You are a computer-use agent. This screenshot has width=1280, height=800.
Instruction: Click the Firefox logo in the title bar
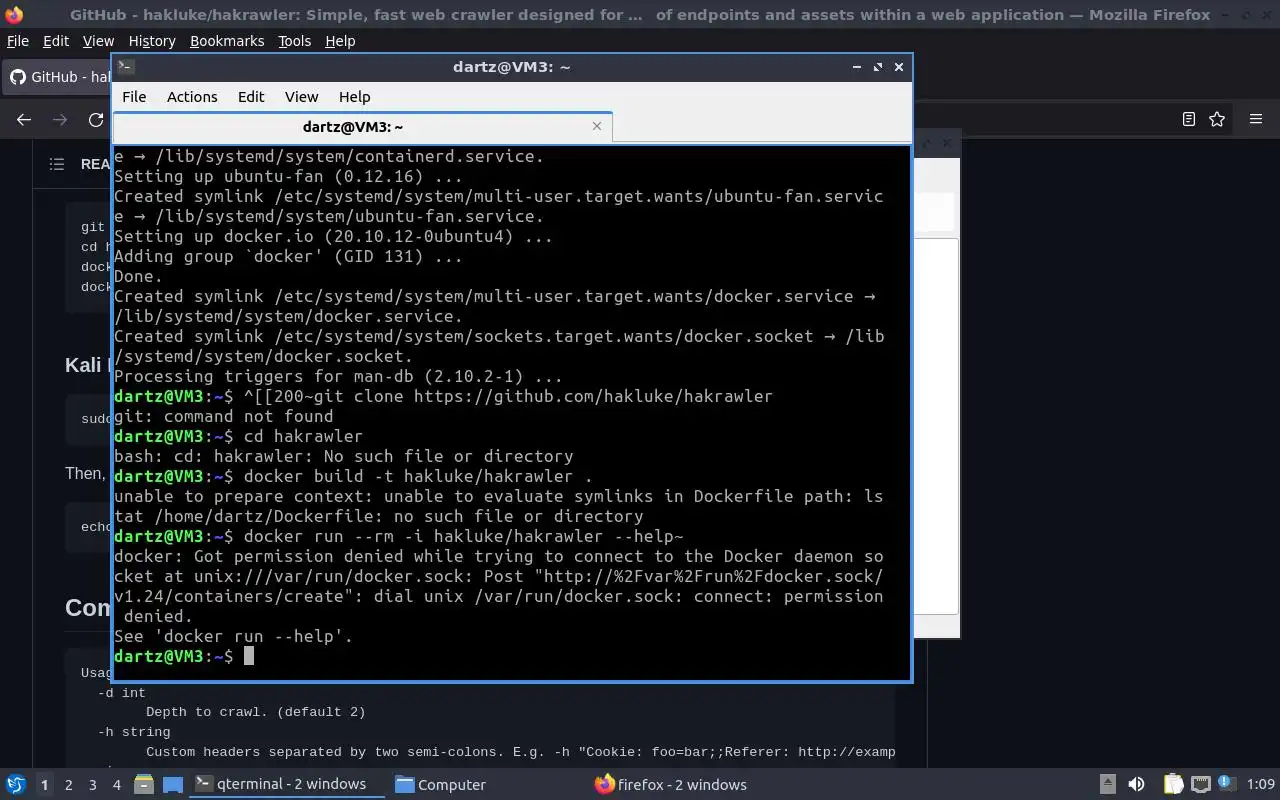pos(14,14)
